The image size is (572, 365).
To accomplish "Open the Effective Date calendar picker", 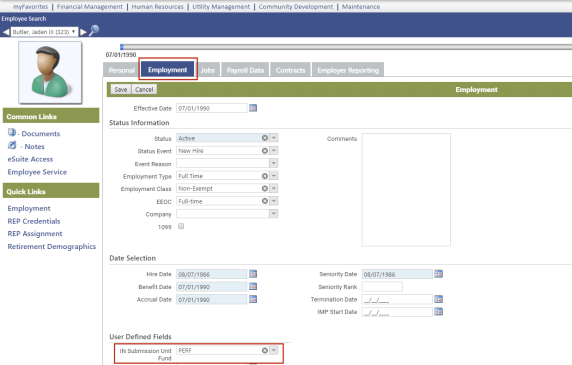I will coord(253,108).
